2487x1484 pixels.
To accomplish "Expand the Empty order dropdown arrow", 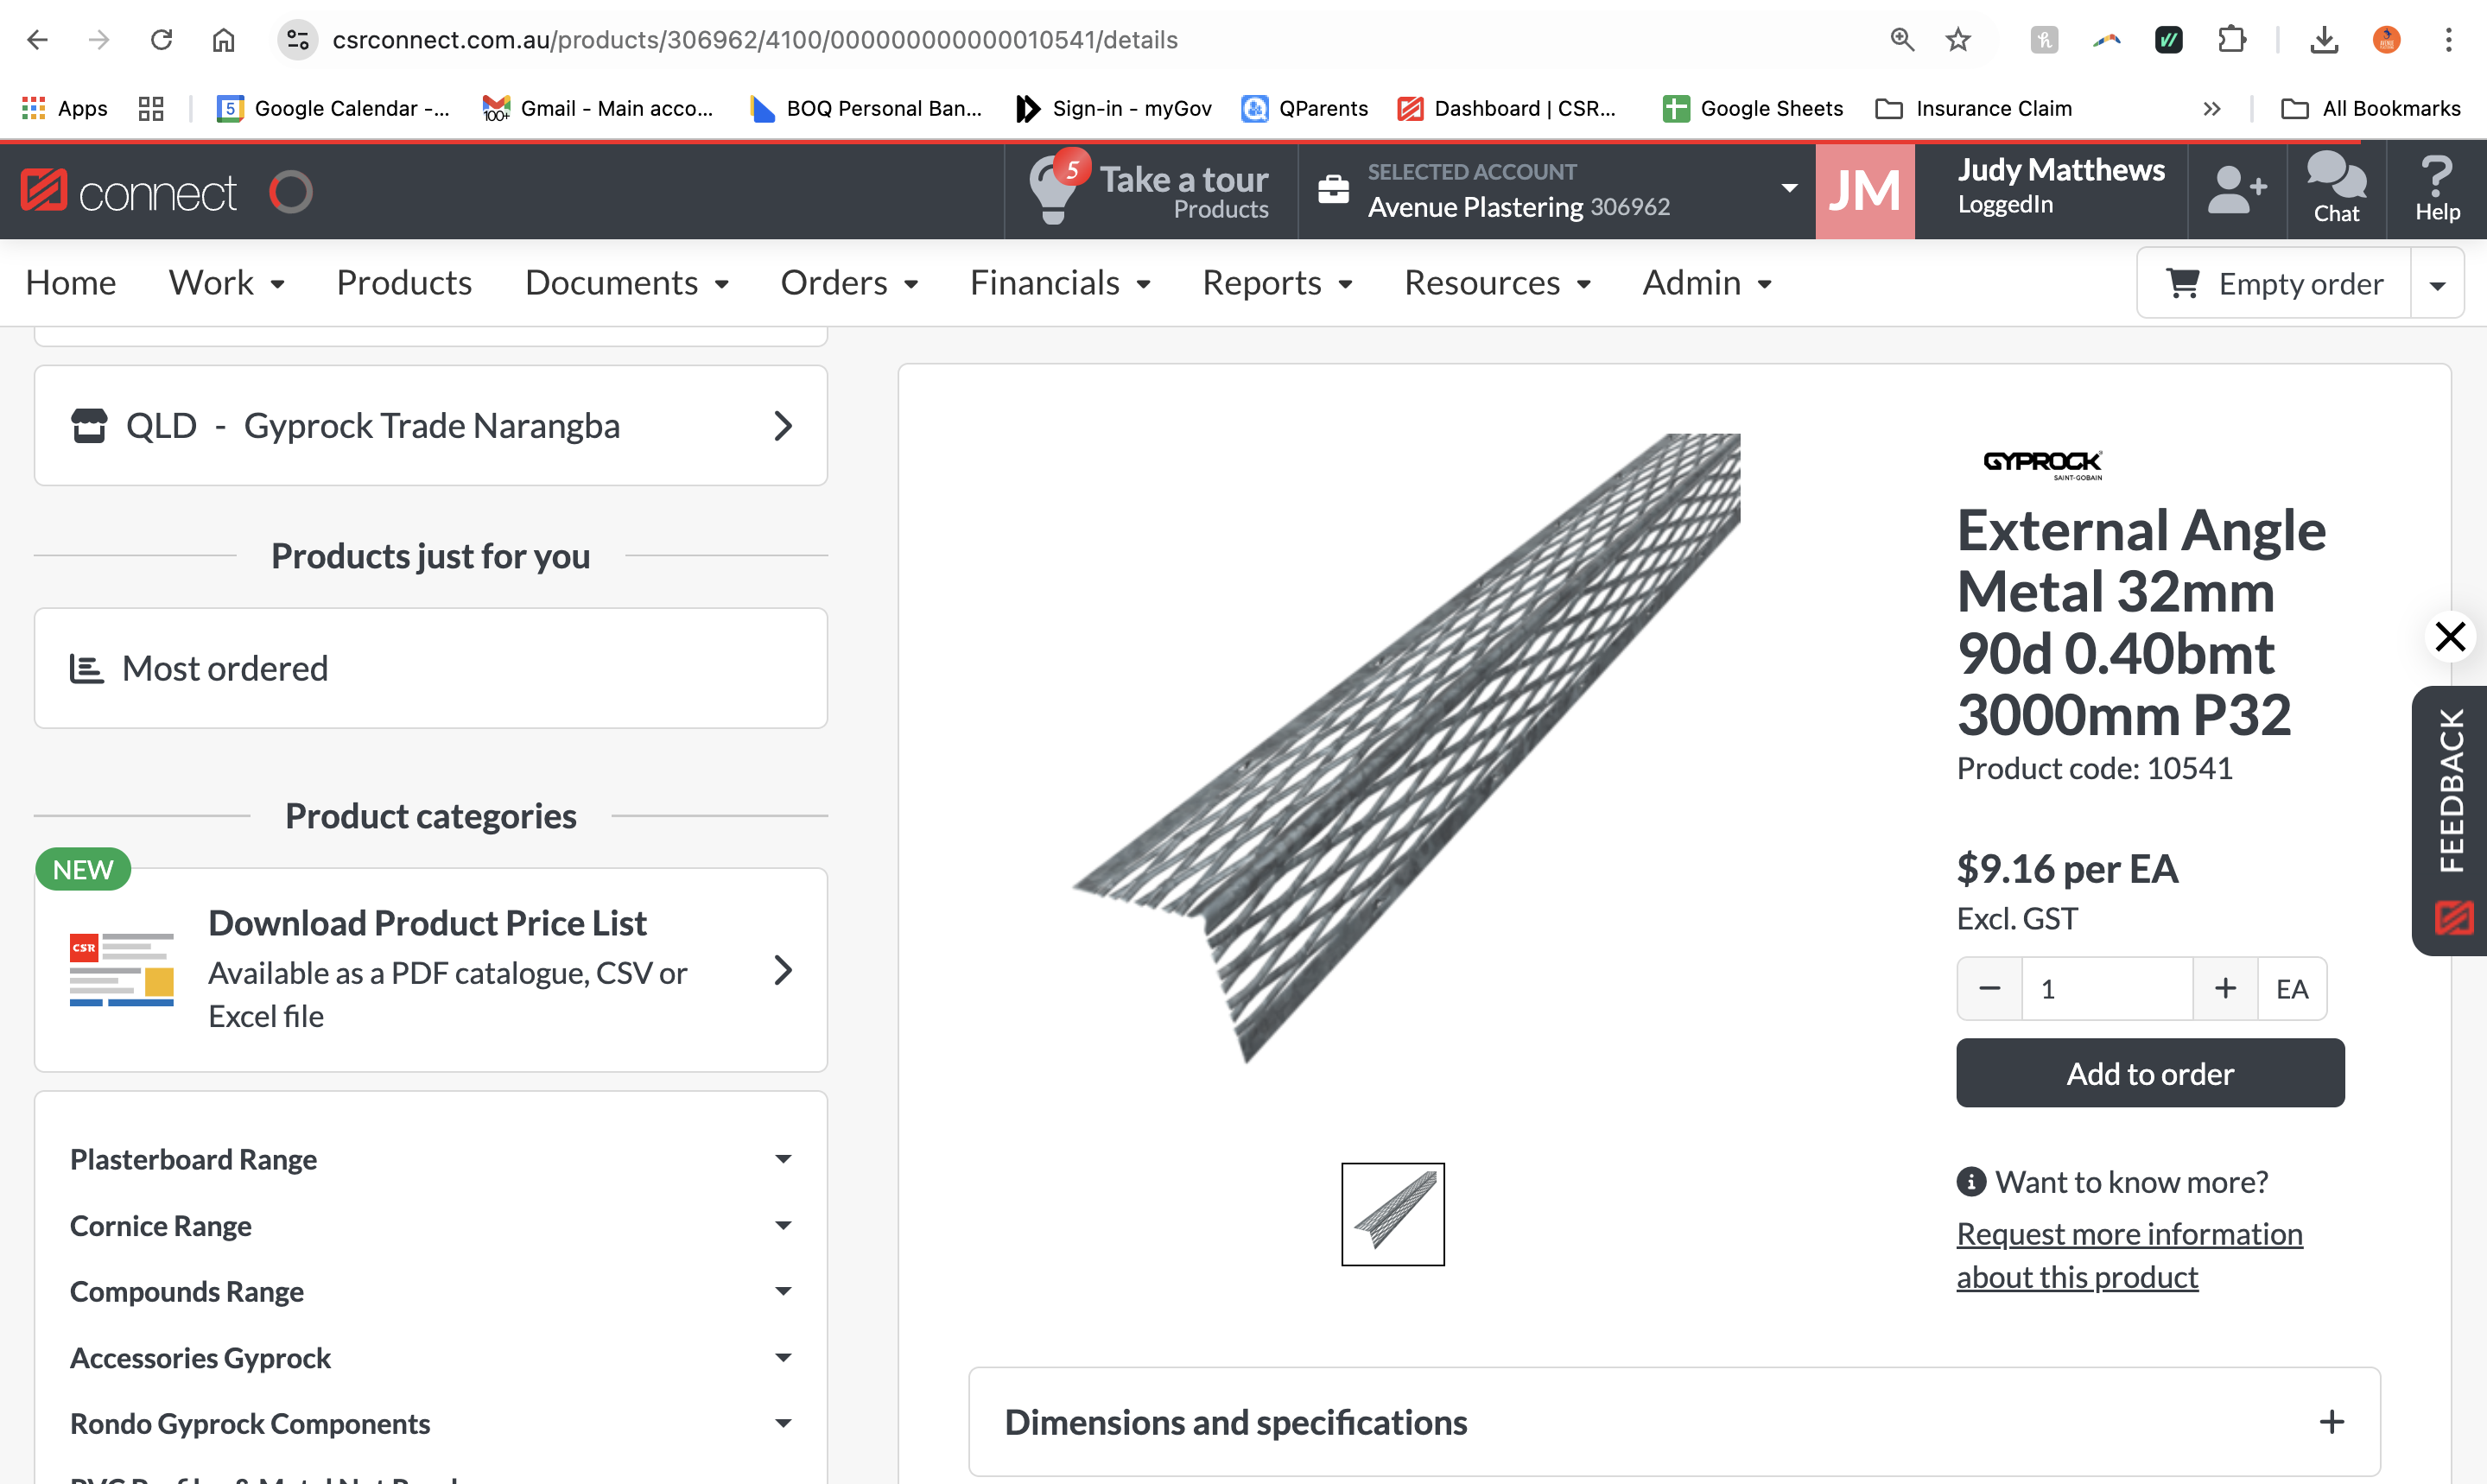I will (2438, 284).
